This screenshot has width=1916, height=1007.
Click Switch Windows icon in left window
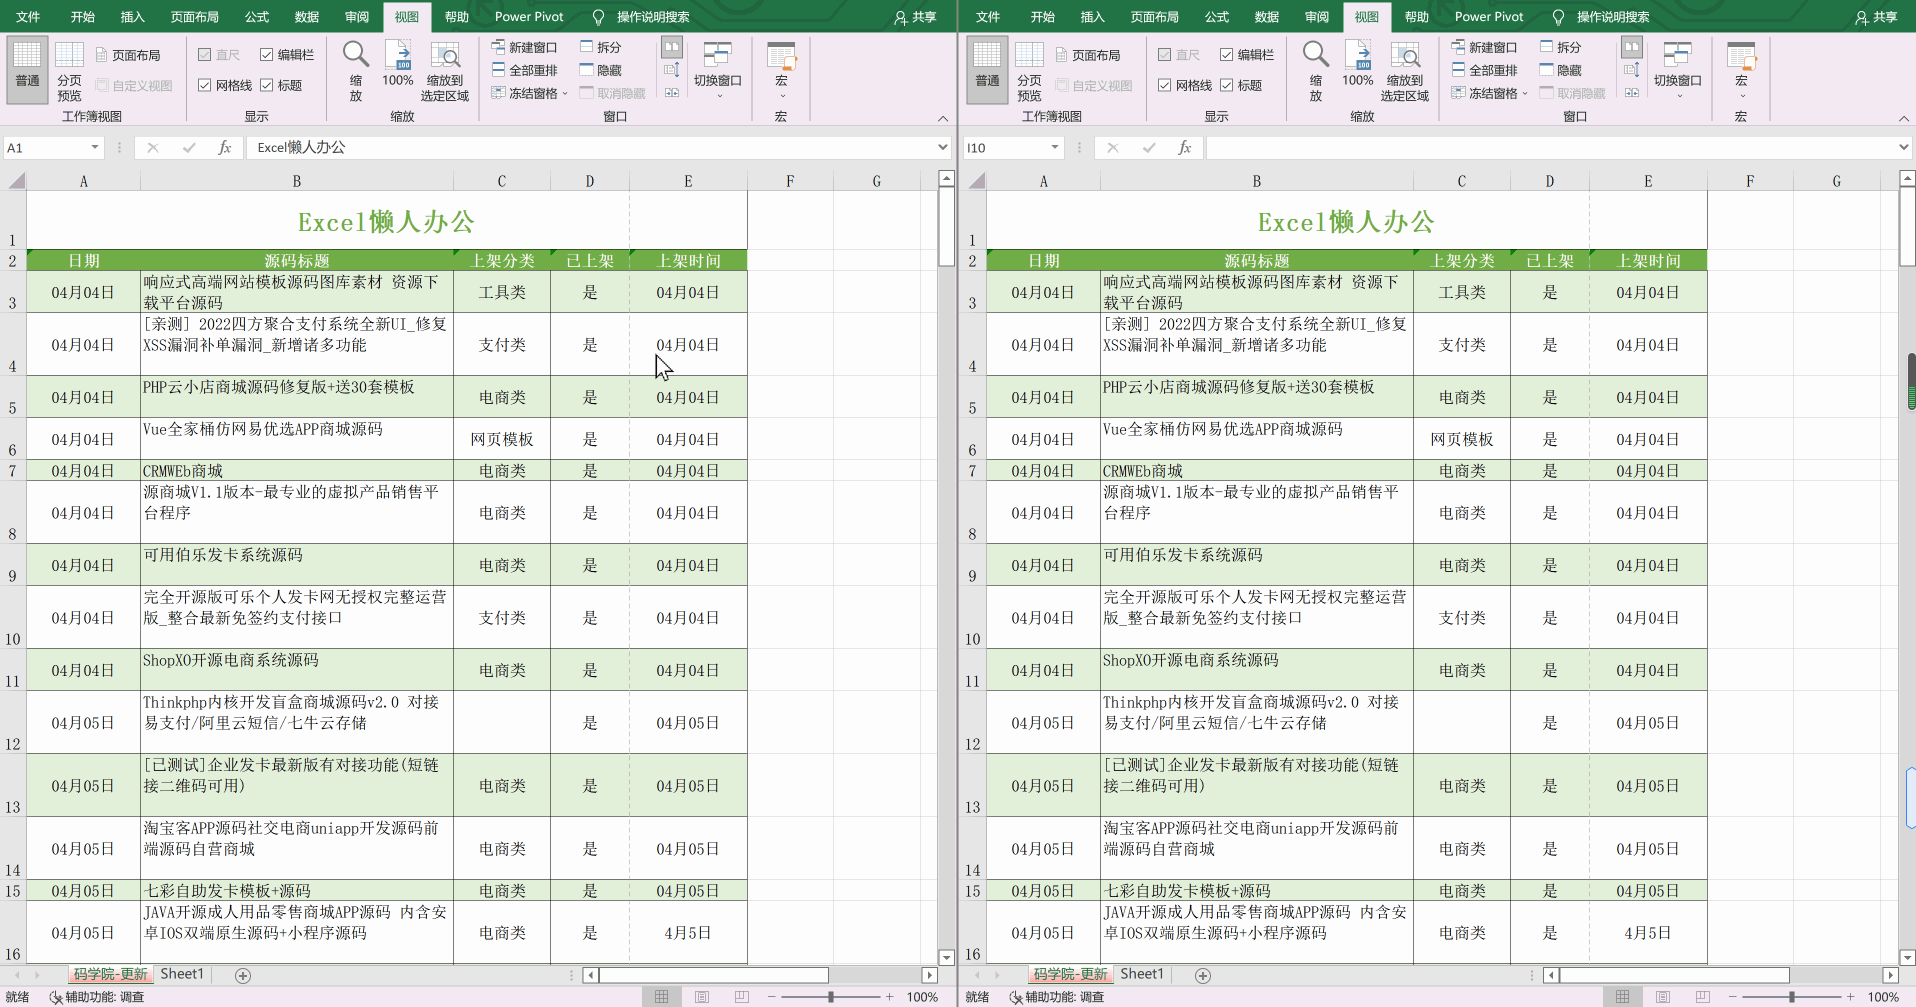coord(717,55)
